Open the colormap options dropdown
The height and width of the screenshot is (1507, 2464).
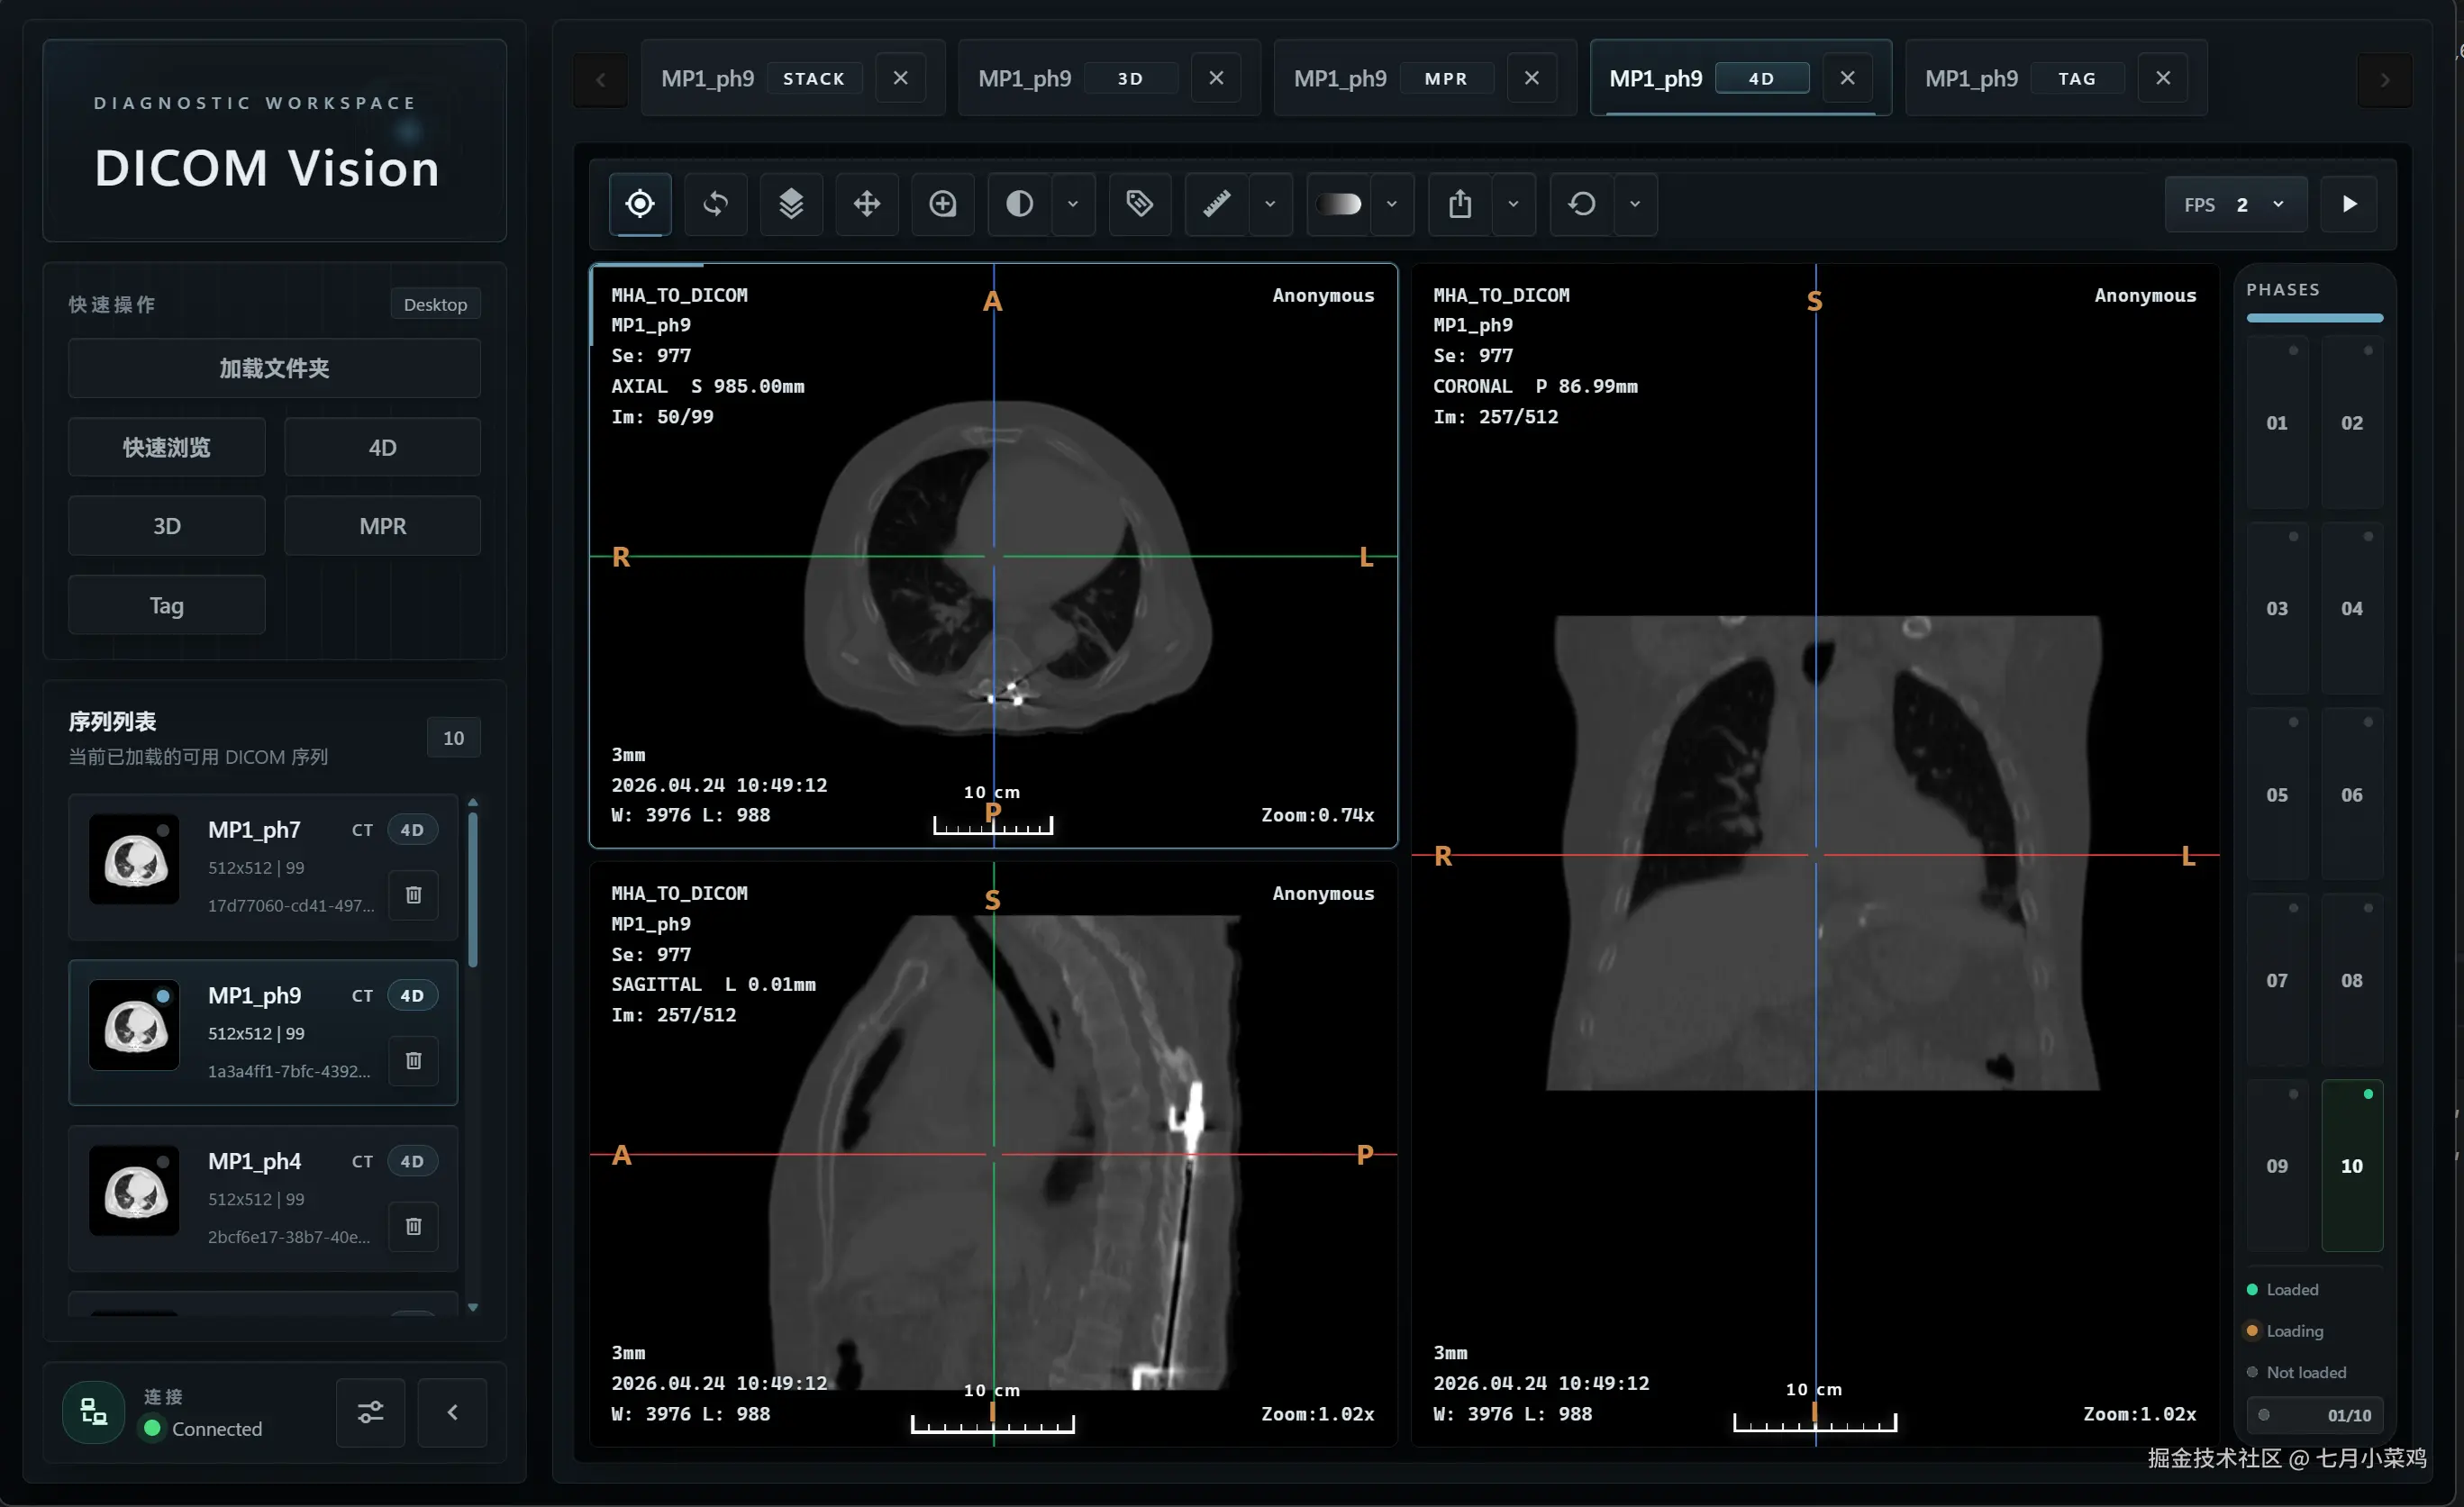tap(1392, 204)
